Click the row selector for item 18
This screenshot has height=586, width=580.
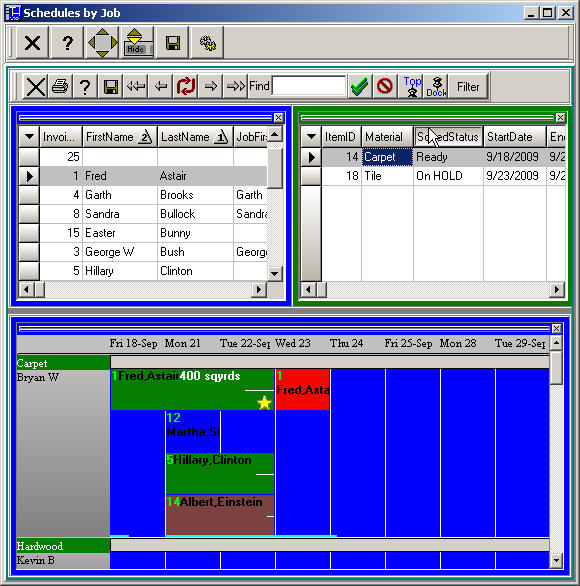(311, 176)
